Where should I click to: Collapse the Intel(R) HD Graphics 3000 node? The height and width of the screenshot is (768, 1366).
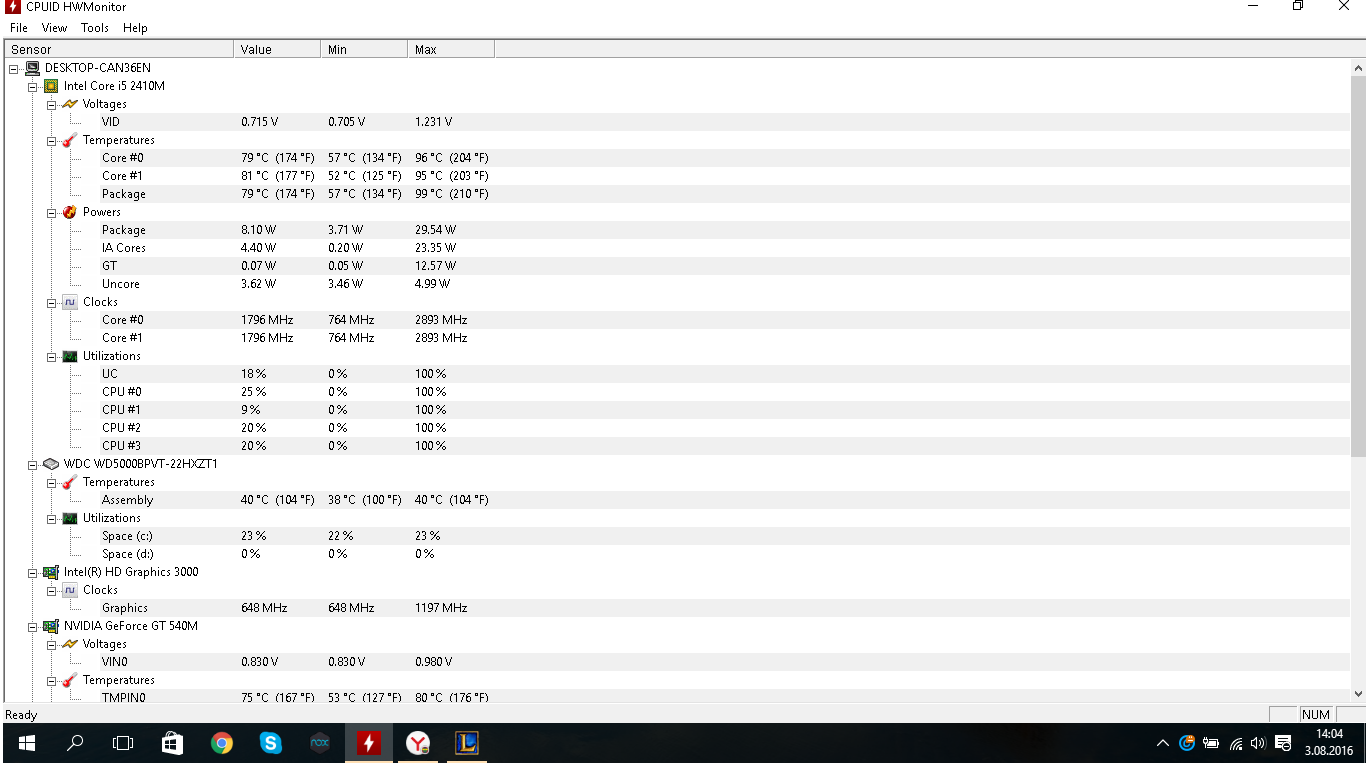click(x=33, y=572)
